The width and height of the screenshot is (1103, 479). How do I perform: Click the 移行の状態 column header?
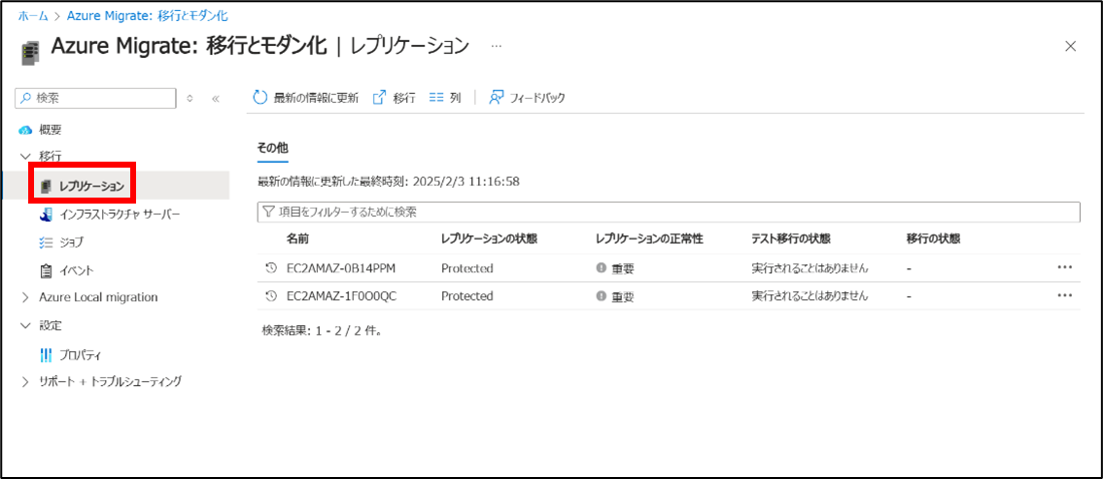tap(933, 238)
